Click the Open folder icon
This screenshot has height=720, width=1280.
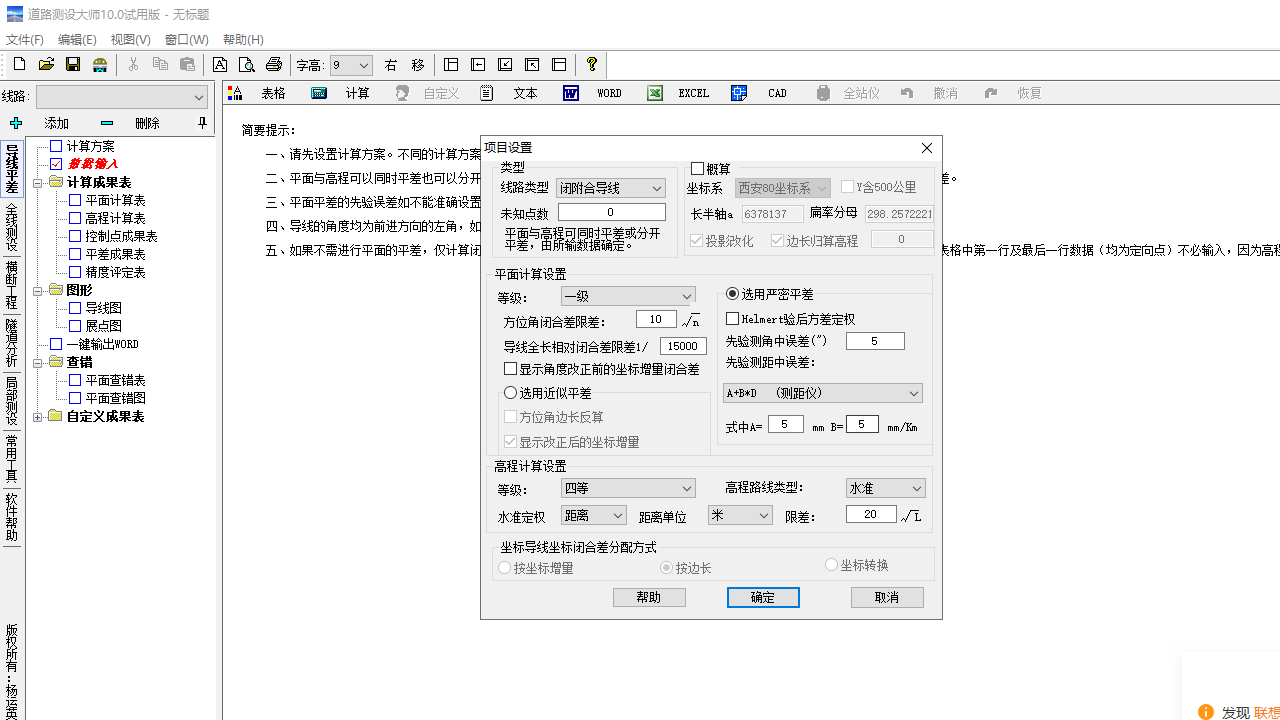(46, 65)
